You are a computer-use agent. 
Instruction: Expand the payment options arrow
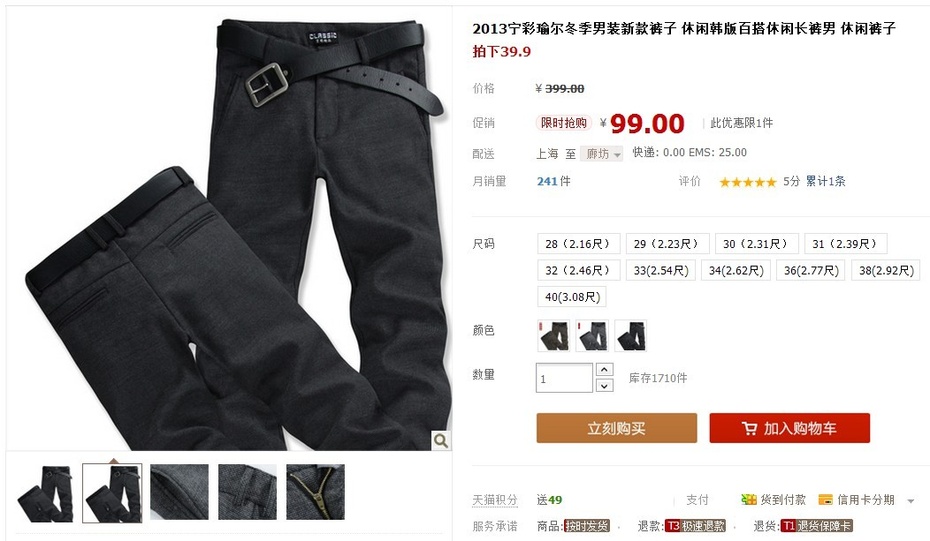pyautogui.click(x=910, y=501)
